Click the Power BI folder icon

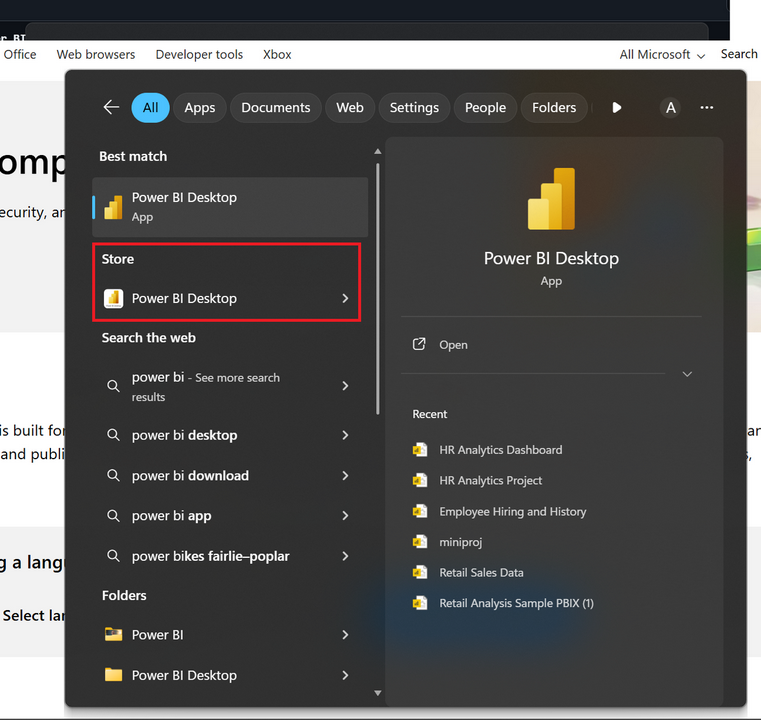[x=114, y=634]
